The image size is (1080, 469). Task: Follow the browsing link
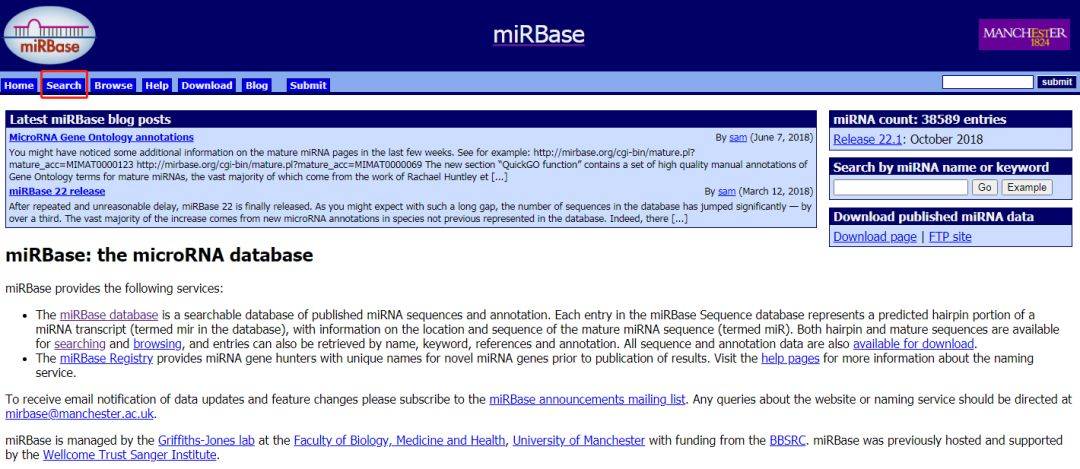tap(157, 343)
